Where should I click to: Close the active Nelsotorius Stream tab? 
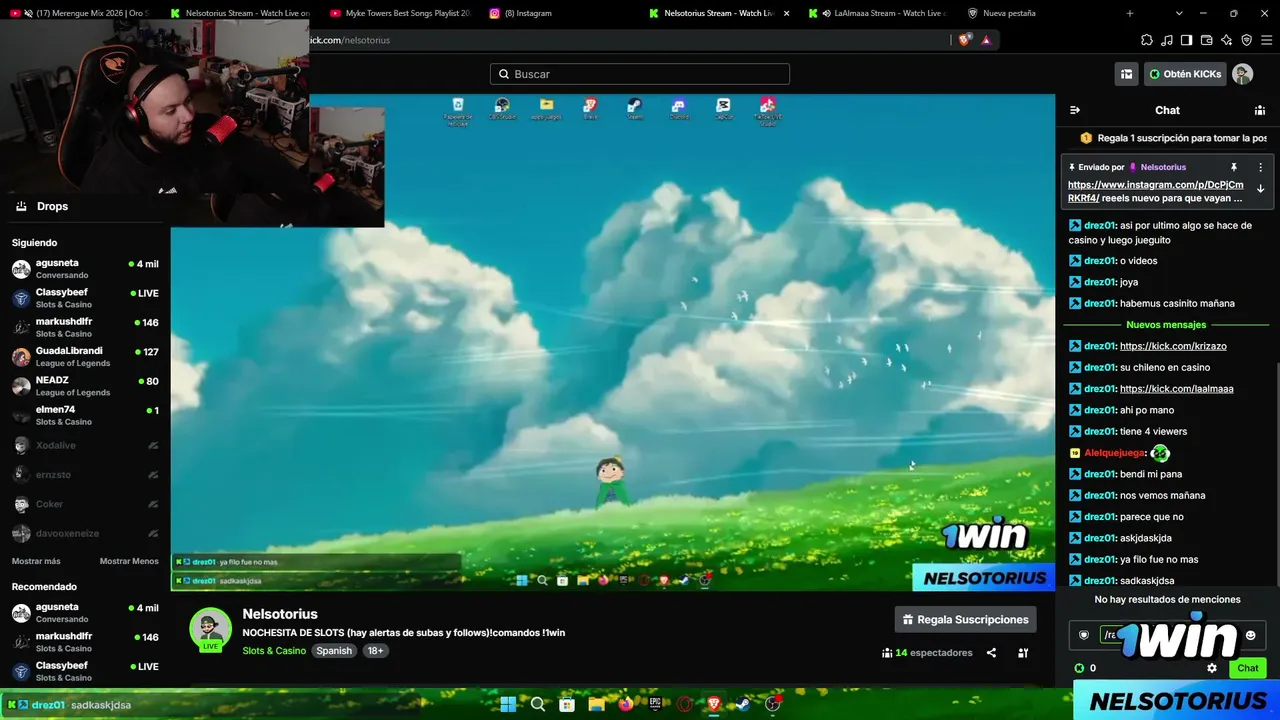point(786,13)
